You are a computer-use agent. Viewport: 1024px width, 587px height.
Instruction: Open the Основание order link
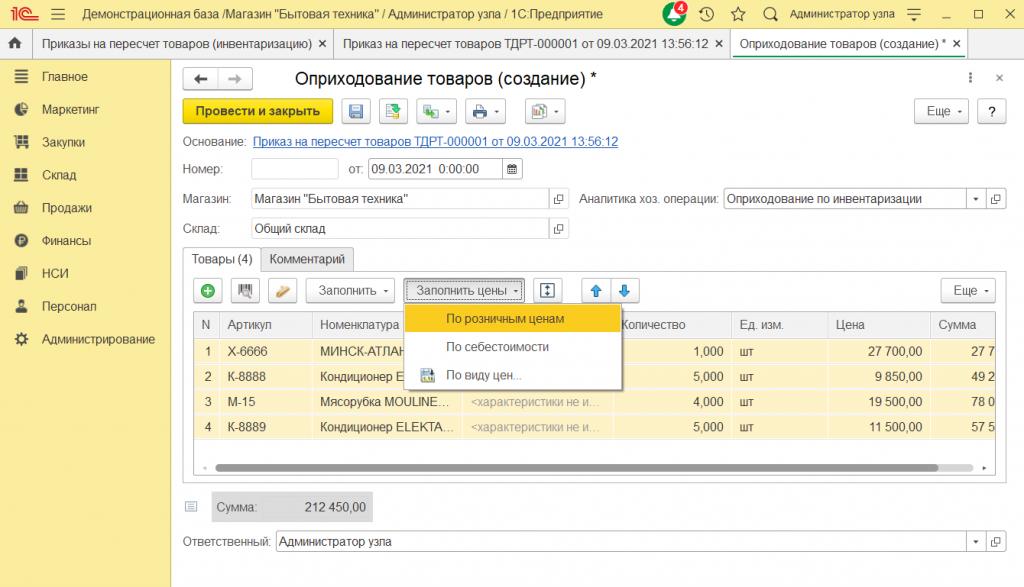[435, 142]
